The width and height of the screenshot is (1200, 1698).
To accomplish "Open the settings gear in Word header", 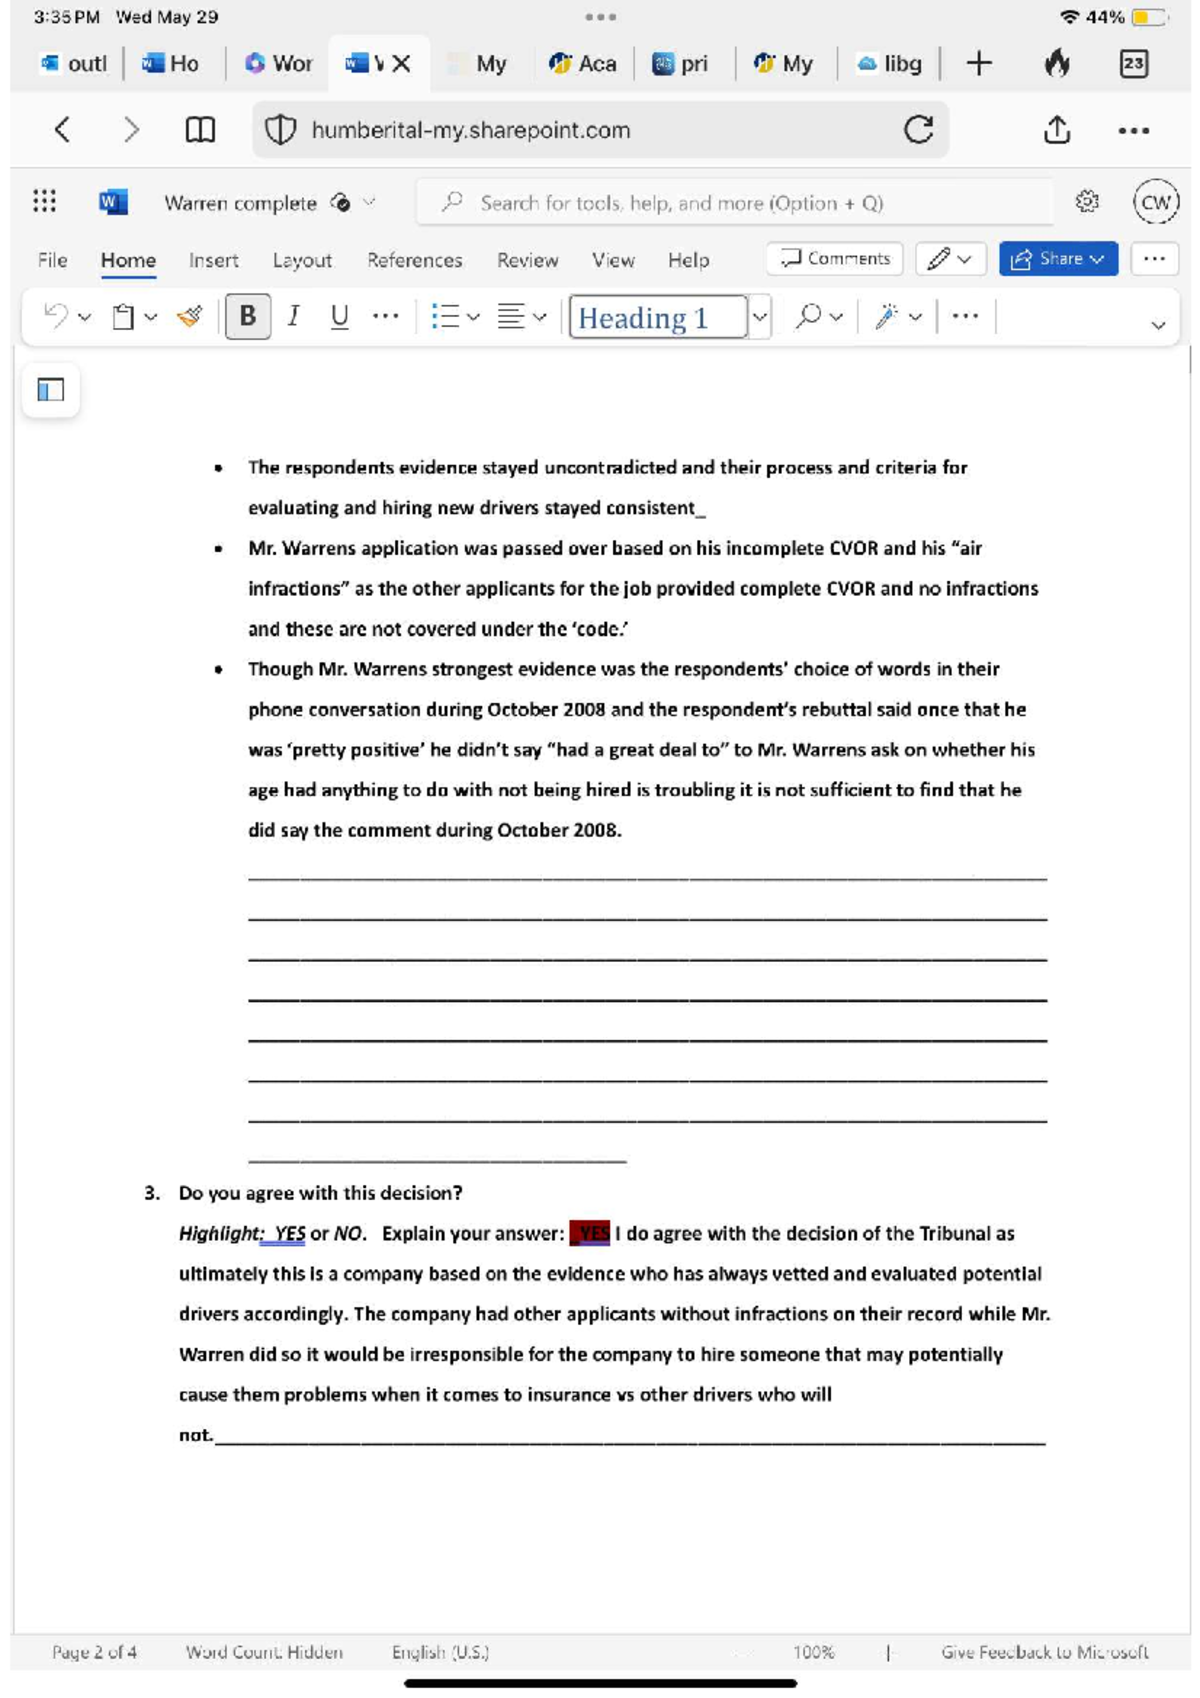I will 1087,202.
